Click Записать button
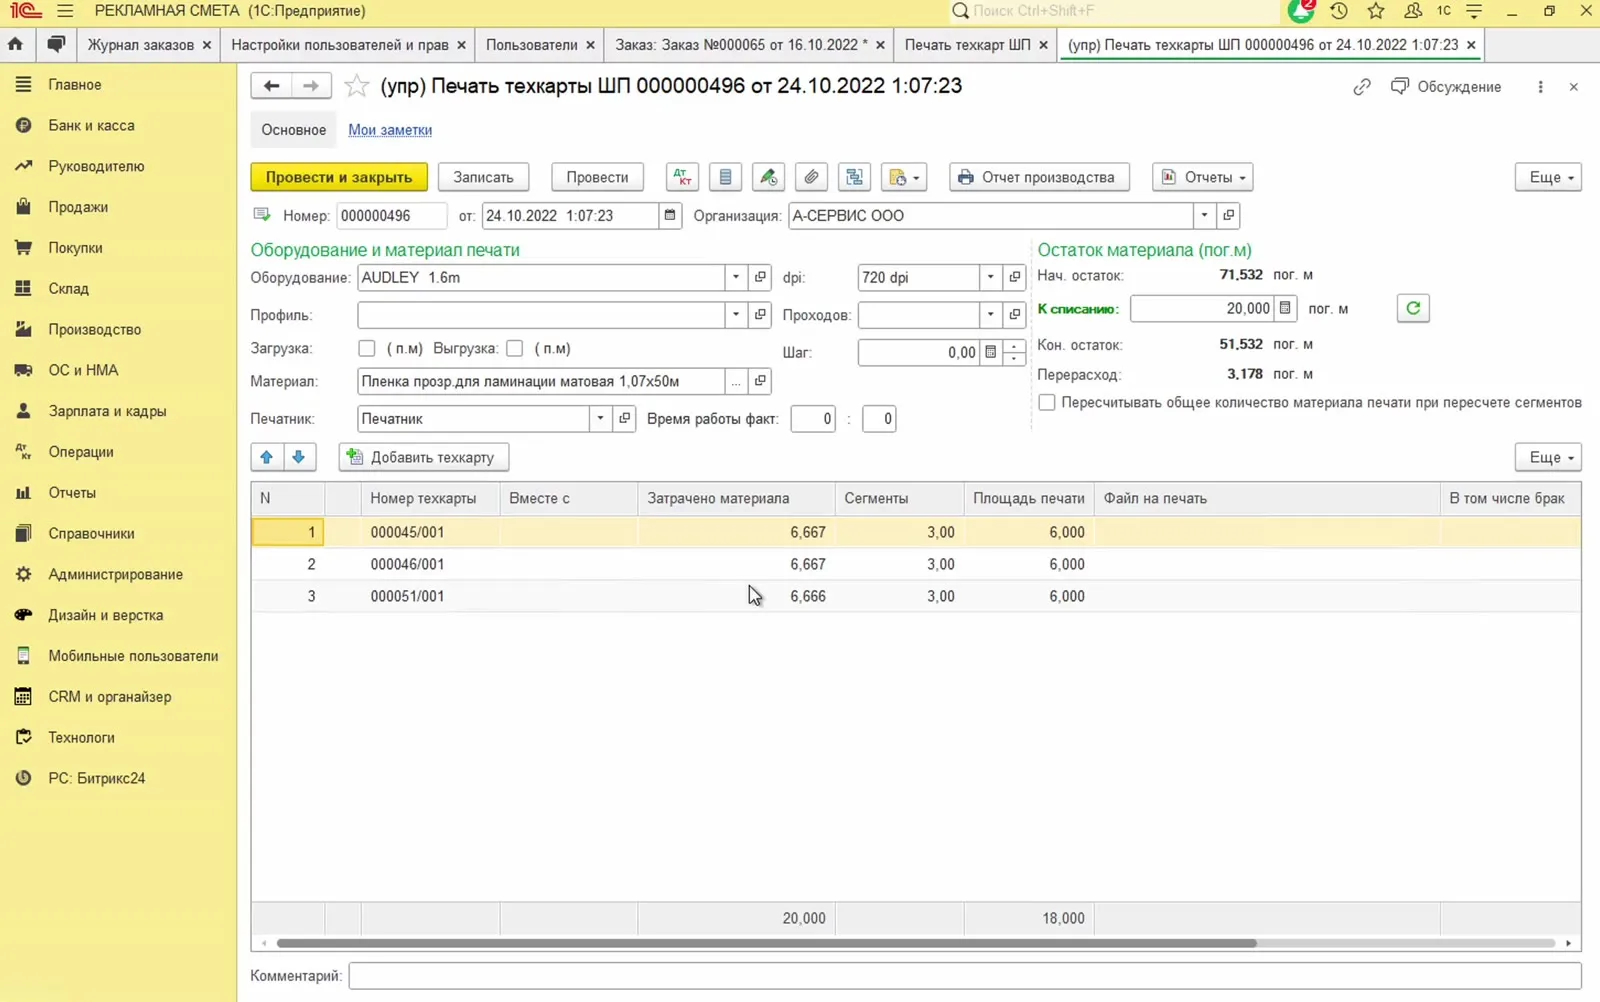Screen dimensions: 1600x1002 483,177
